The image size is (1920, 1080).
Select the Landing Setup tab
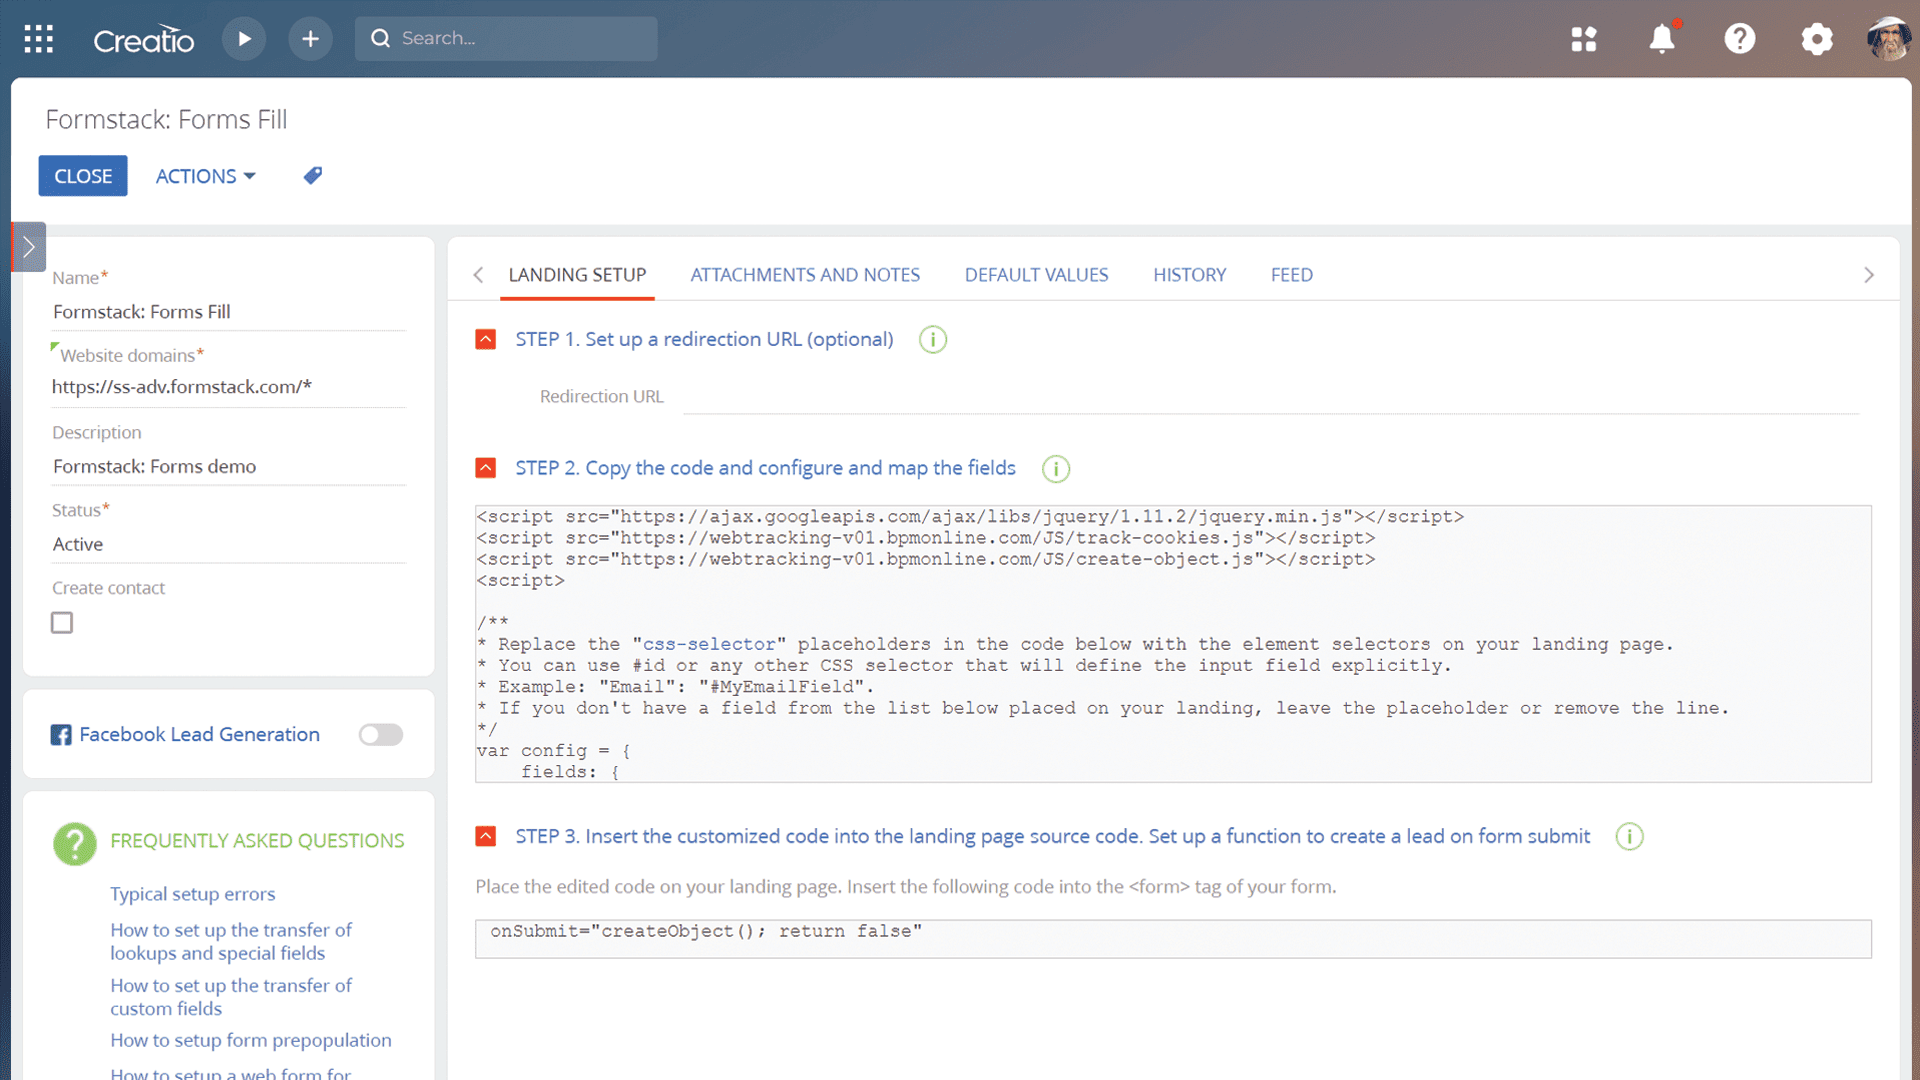coord(577,275)
